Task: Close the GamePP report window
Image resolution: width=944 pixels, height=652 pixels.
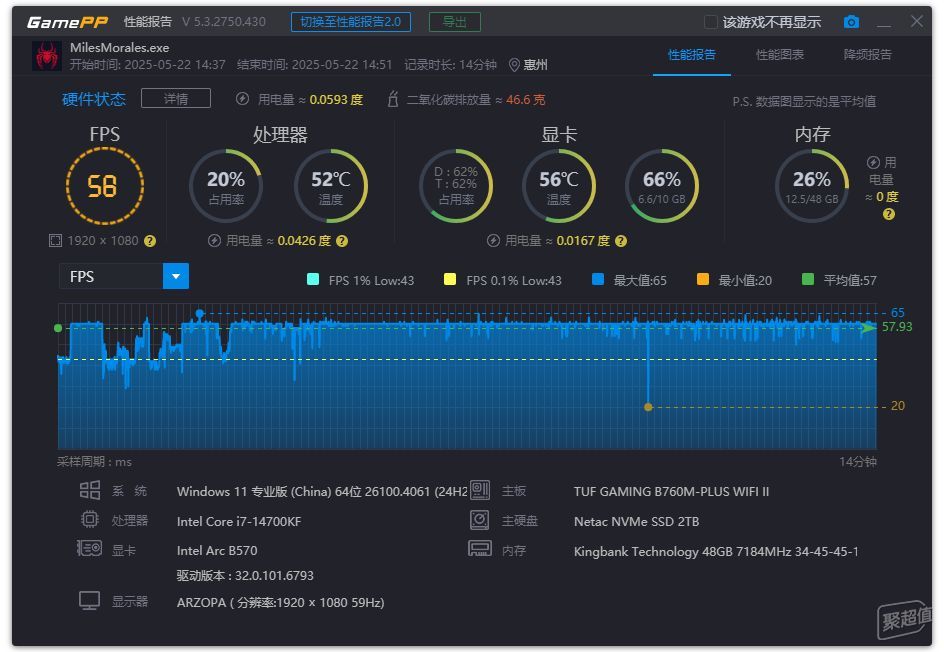Action: pyautogui.click(x=917, y=22)
